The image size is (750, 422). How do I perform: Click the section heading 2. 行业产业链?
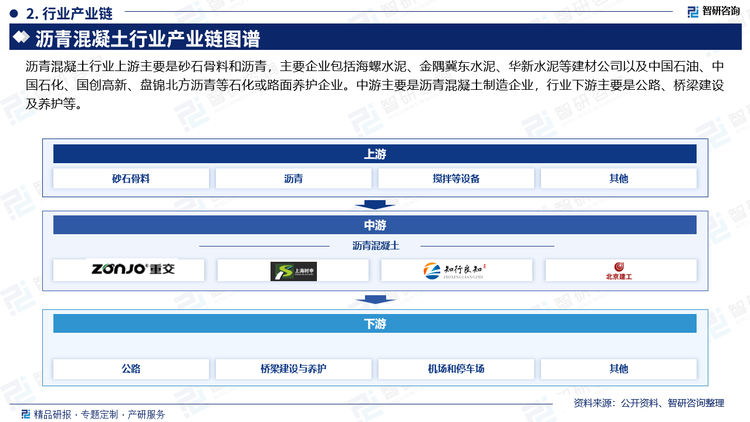tap(69, 13)
